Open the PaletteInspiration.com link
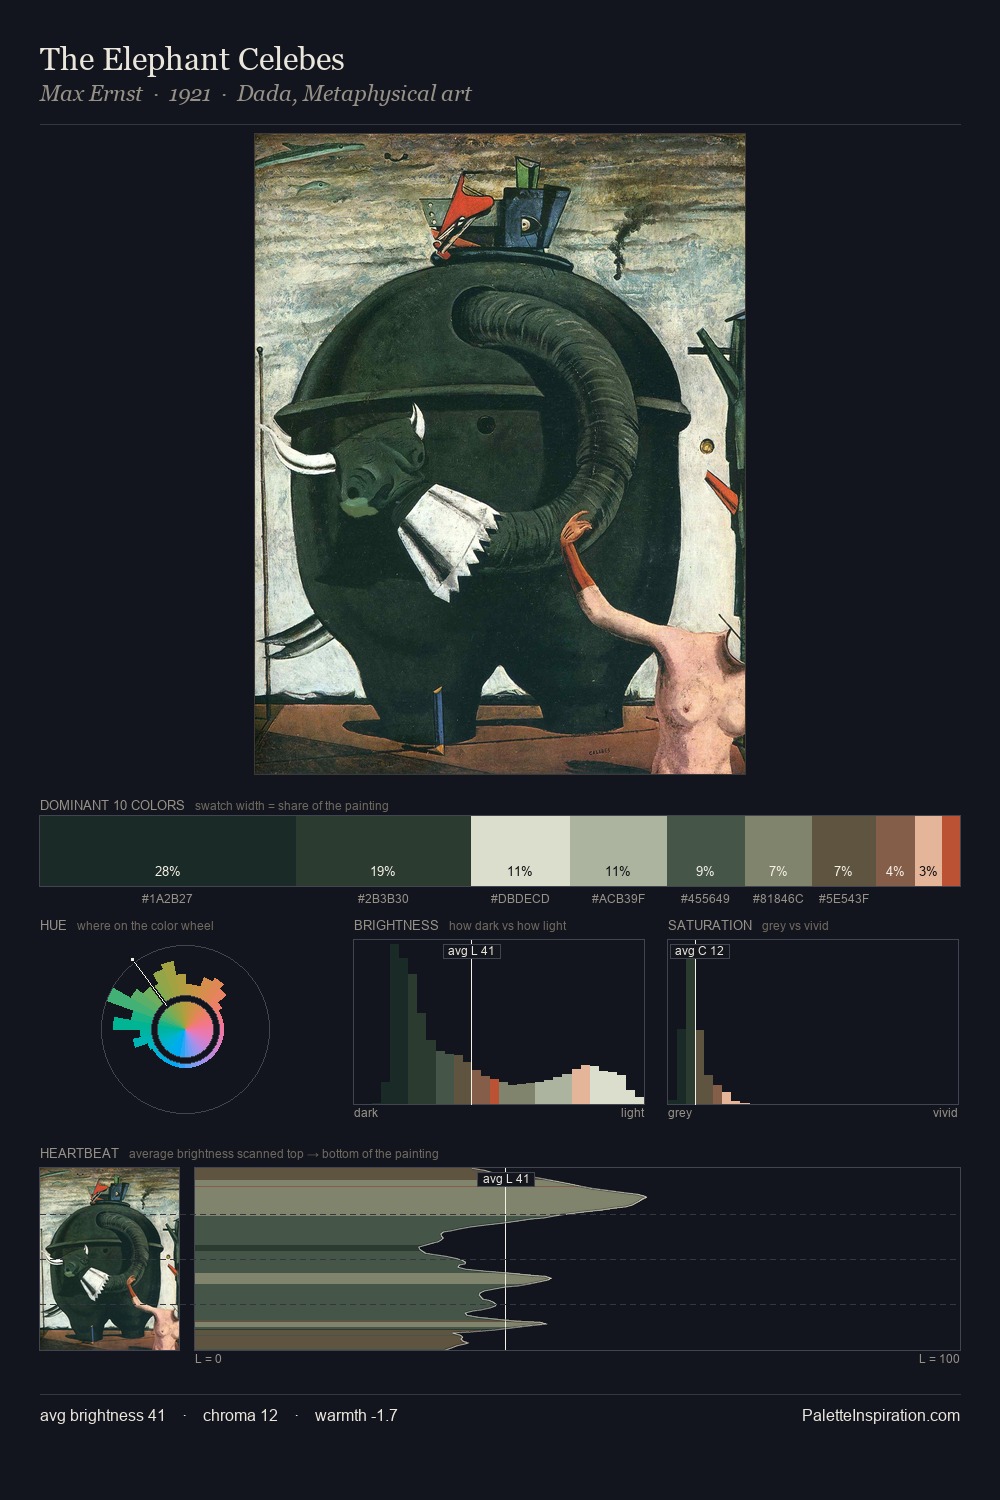1000x1500 pixels. point(881,1415)
